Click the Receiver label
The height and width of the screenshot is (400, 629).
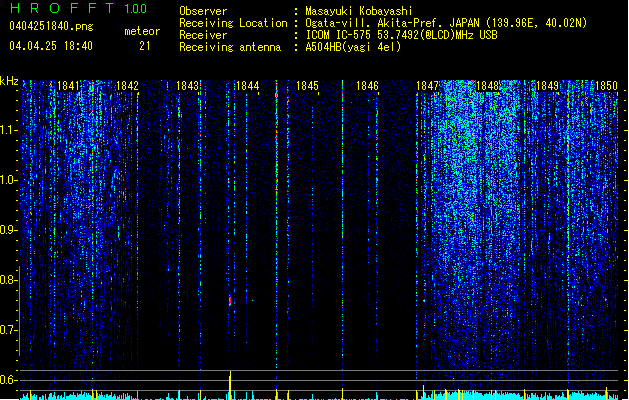[x=203, y=35]
